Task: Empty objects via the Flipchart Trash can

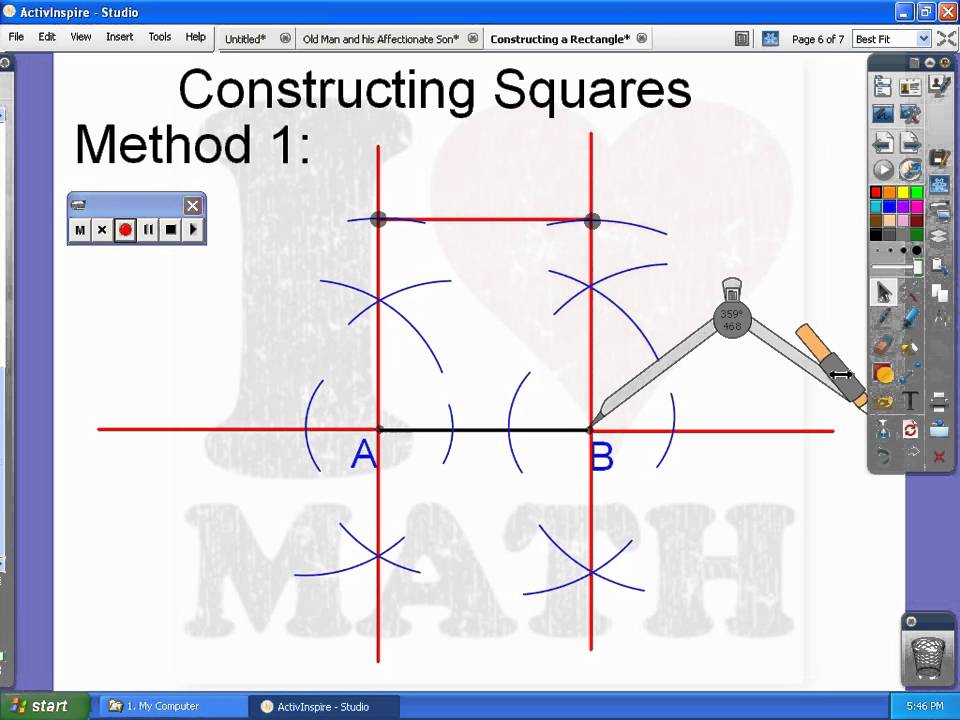Action: point(928,658)
